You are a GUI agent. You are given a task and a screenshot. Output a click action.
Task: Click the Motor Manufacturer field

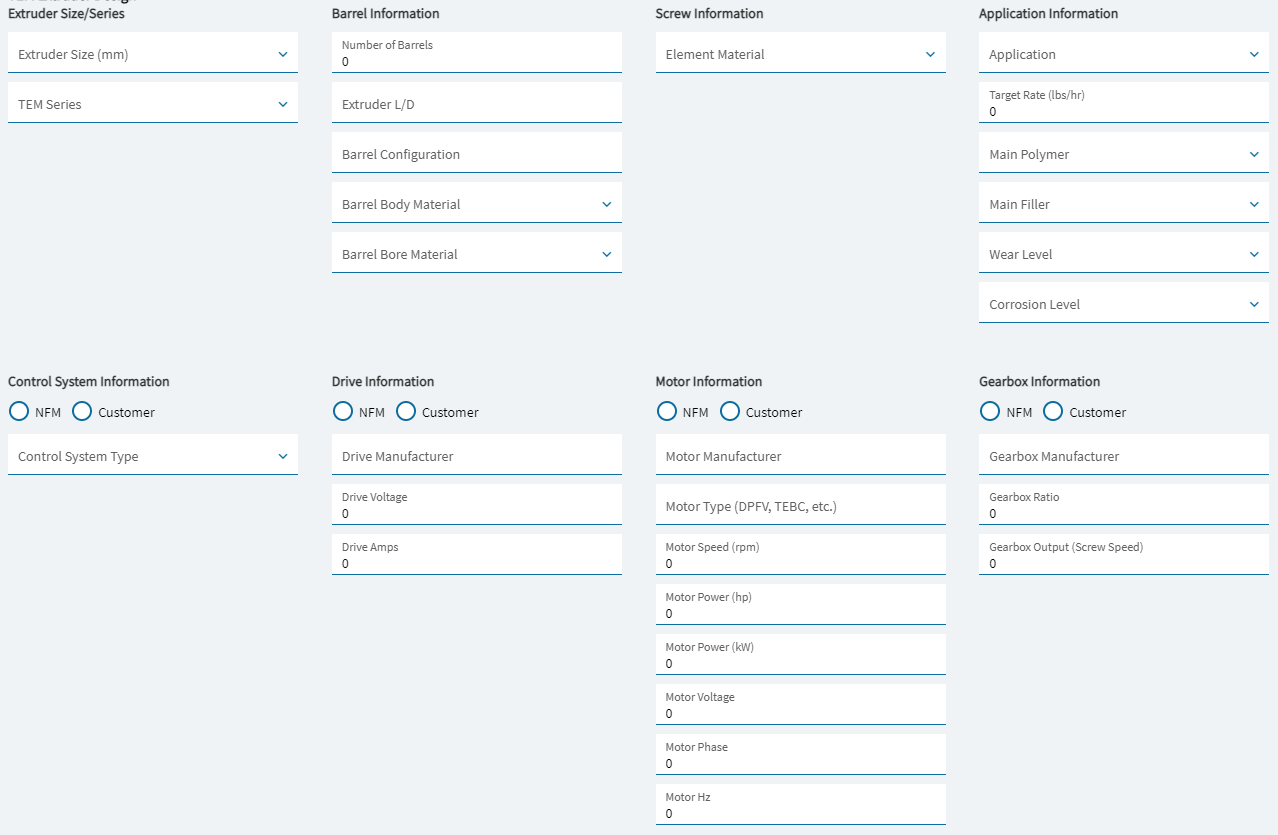coord(800,455)
